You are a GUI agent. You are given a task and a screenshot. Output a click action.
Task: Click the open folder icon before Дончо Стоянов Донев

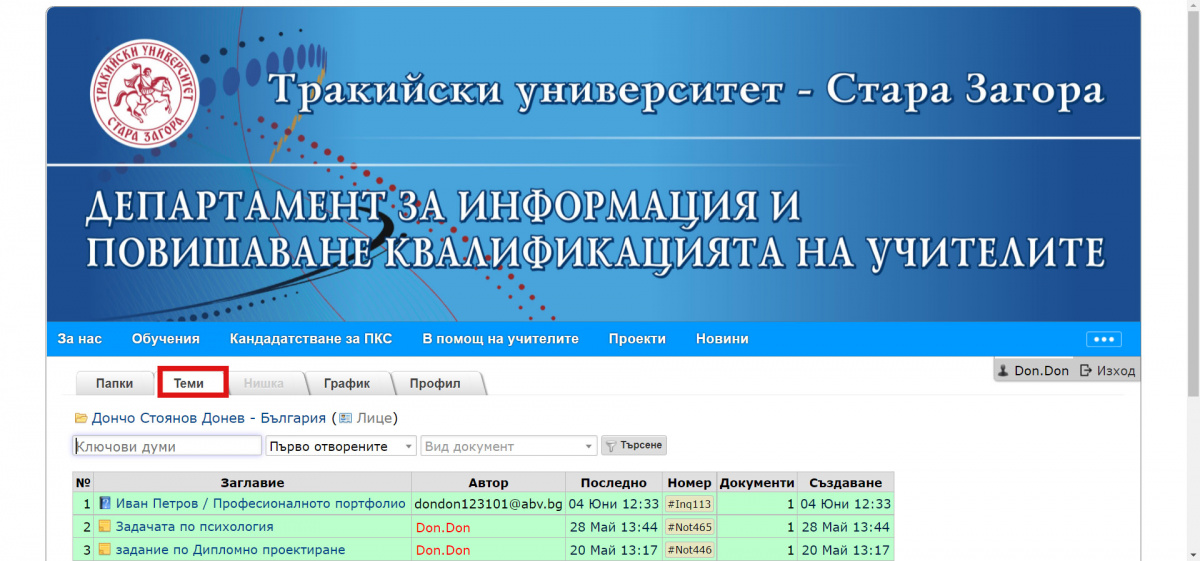(x=81, y=418)
